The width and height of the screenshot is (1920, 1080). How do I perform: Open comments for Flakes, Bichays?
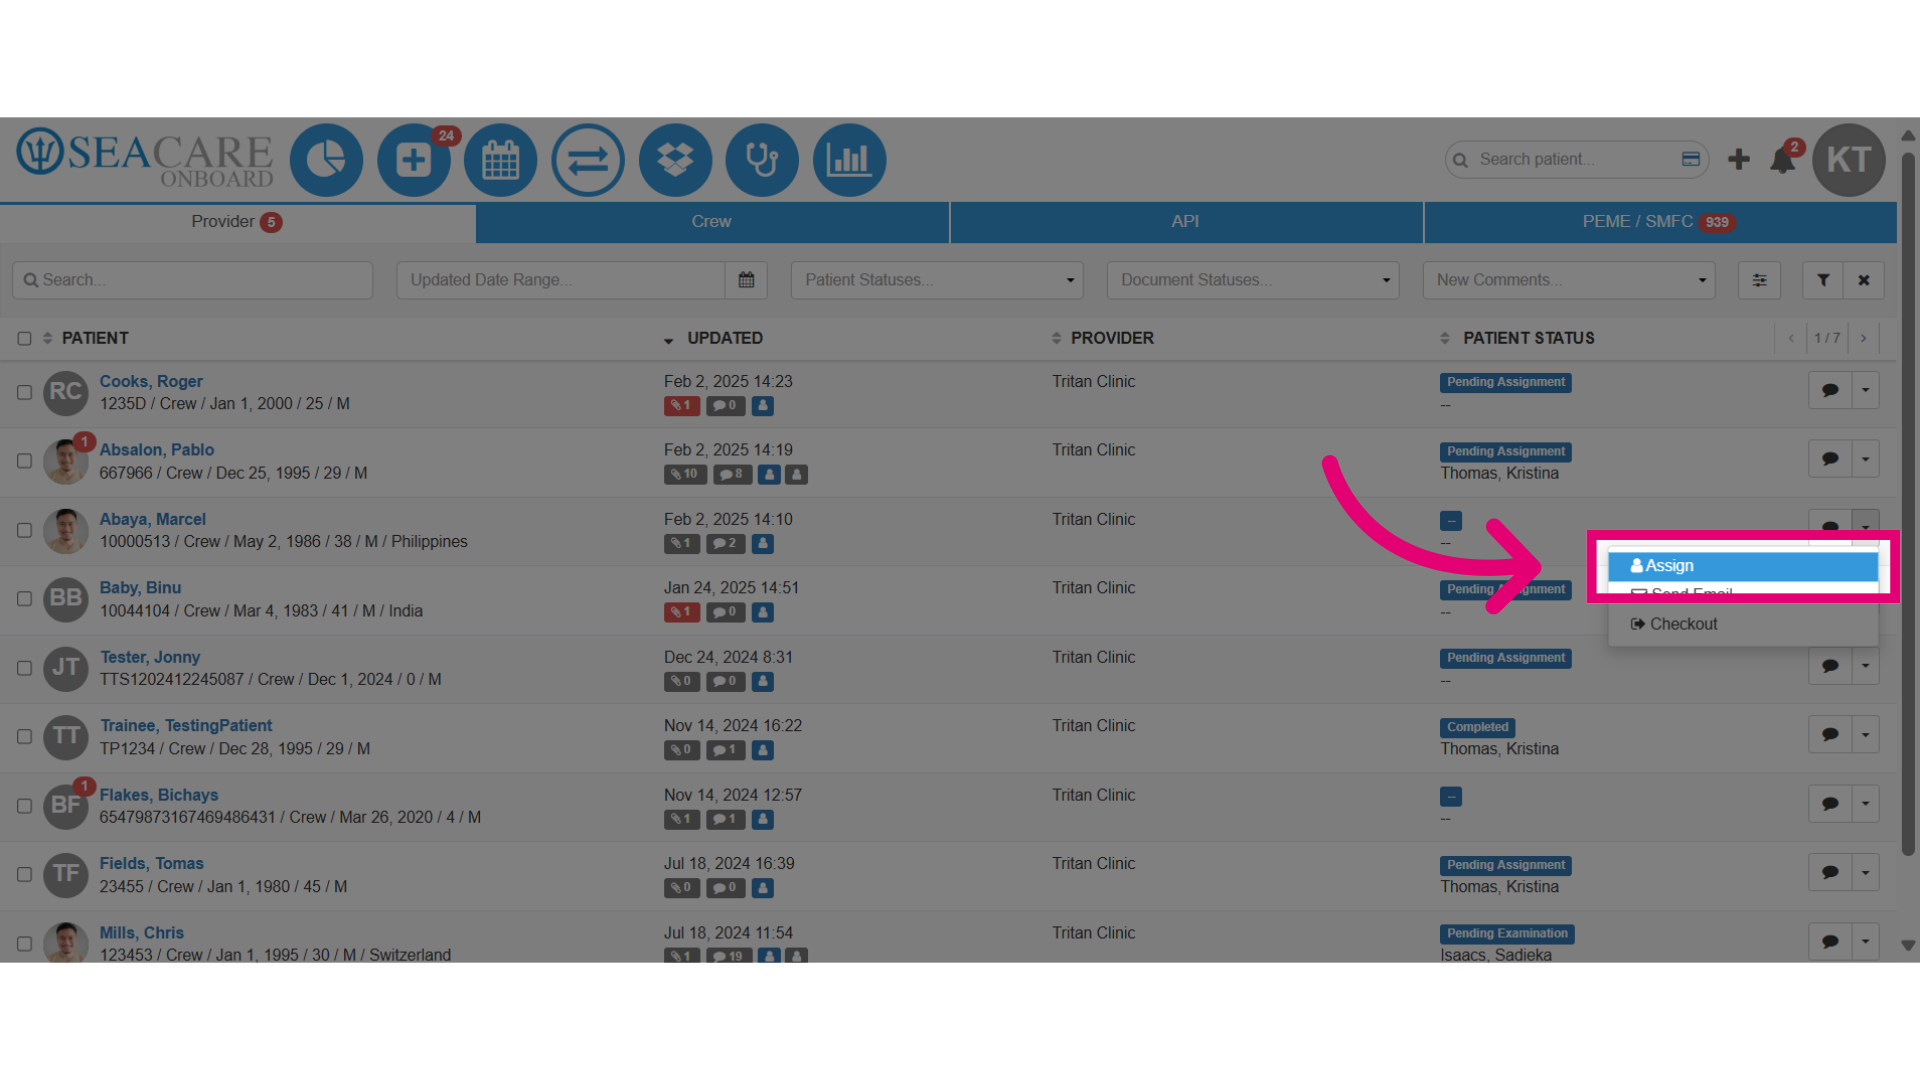coord(1830,804)
